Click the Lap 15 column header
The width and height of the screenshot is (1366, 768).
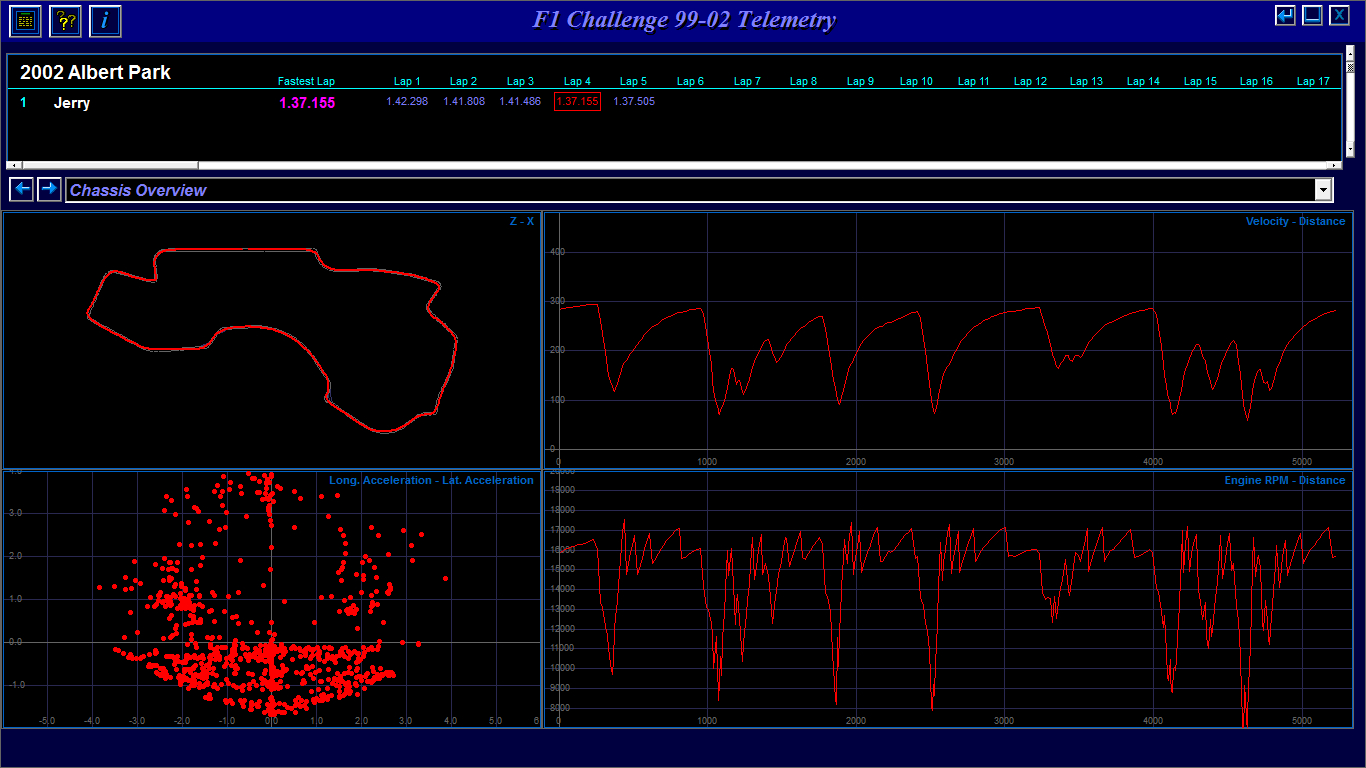(1200, 82)
